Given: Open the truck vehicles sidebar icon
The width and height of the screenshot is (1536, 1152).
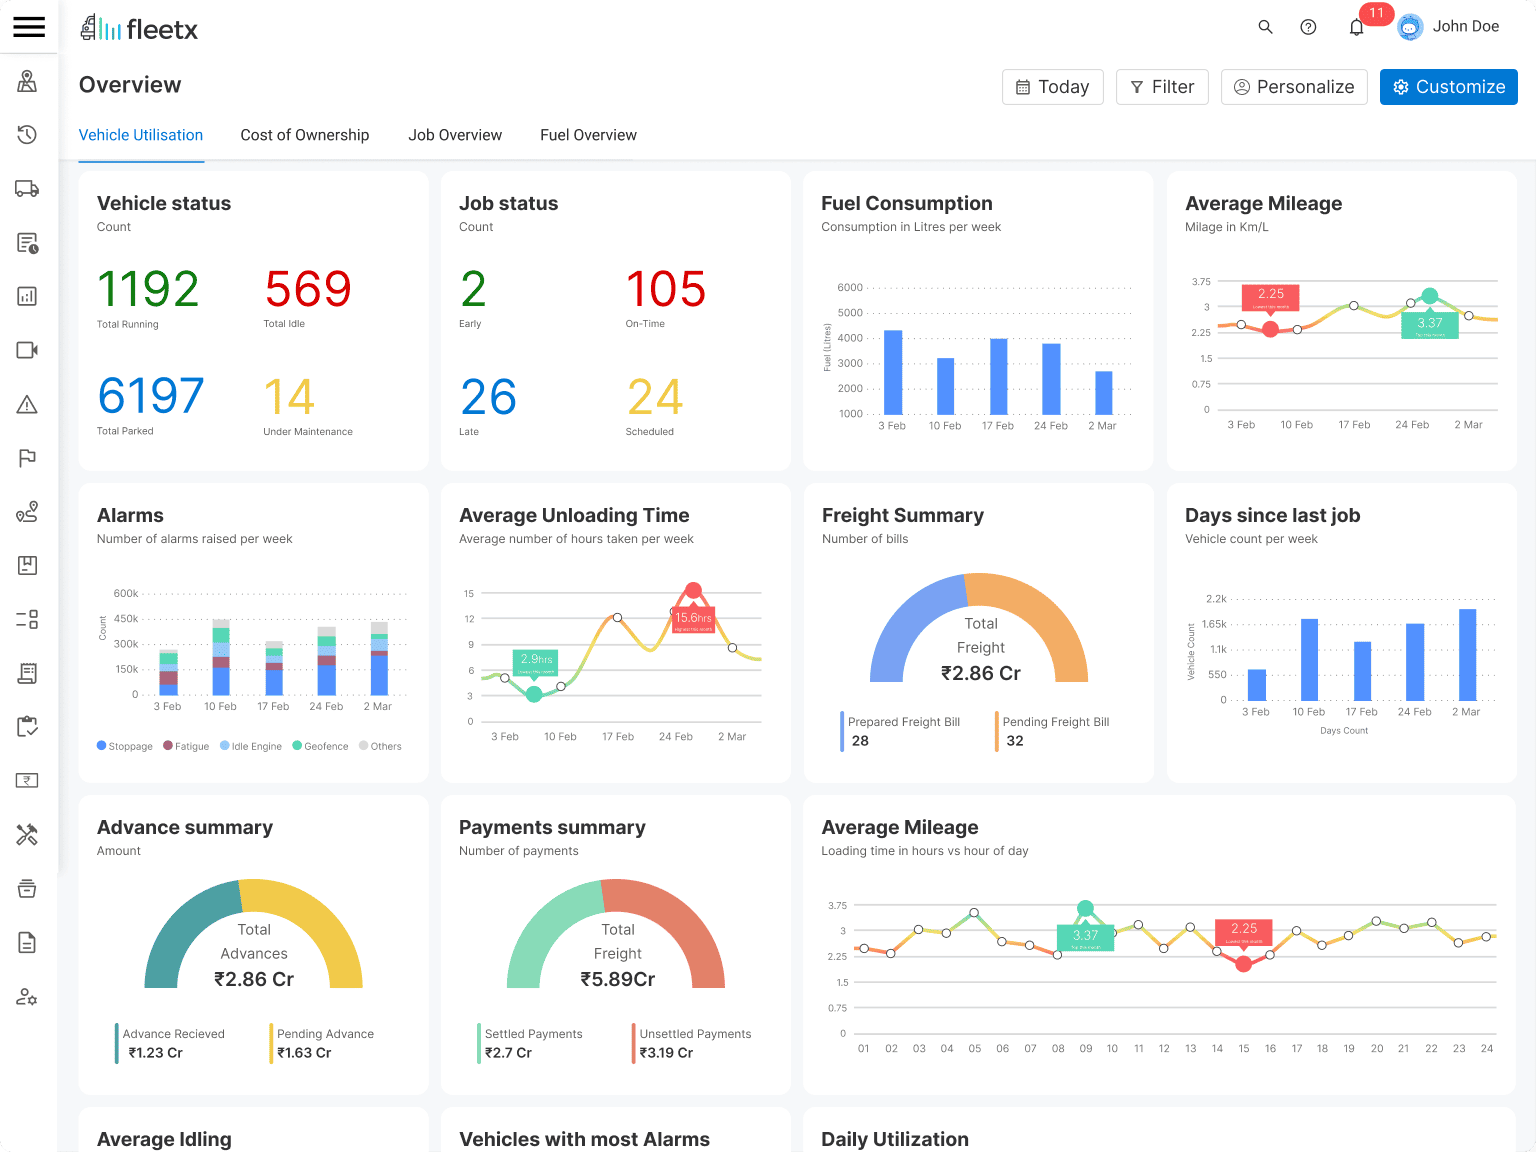Looking at the screenshot, I should point(27,189).
